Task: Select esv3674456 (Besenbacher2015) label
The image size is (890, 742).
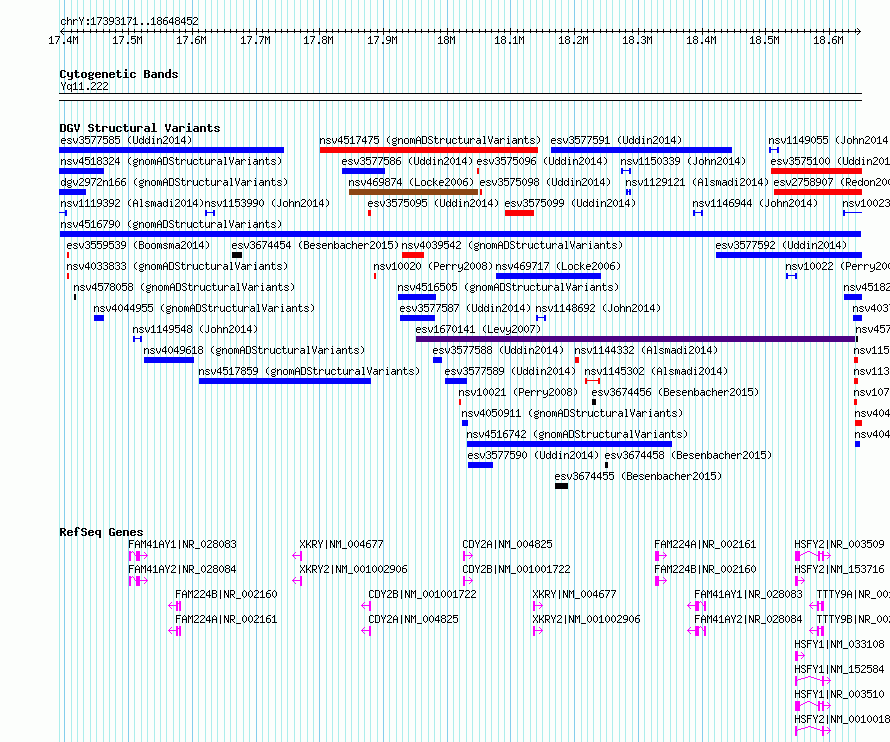Action: [x=675, y=392]
